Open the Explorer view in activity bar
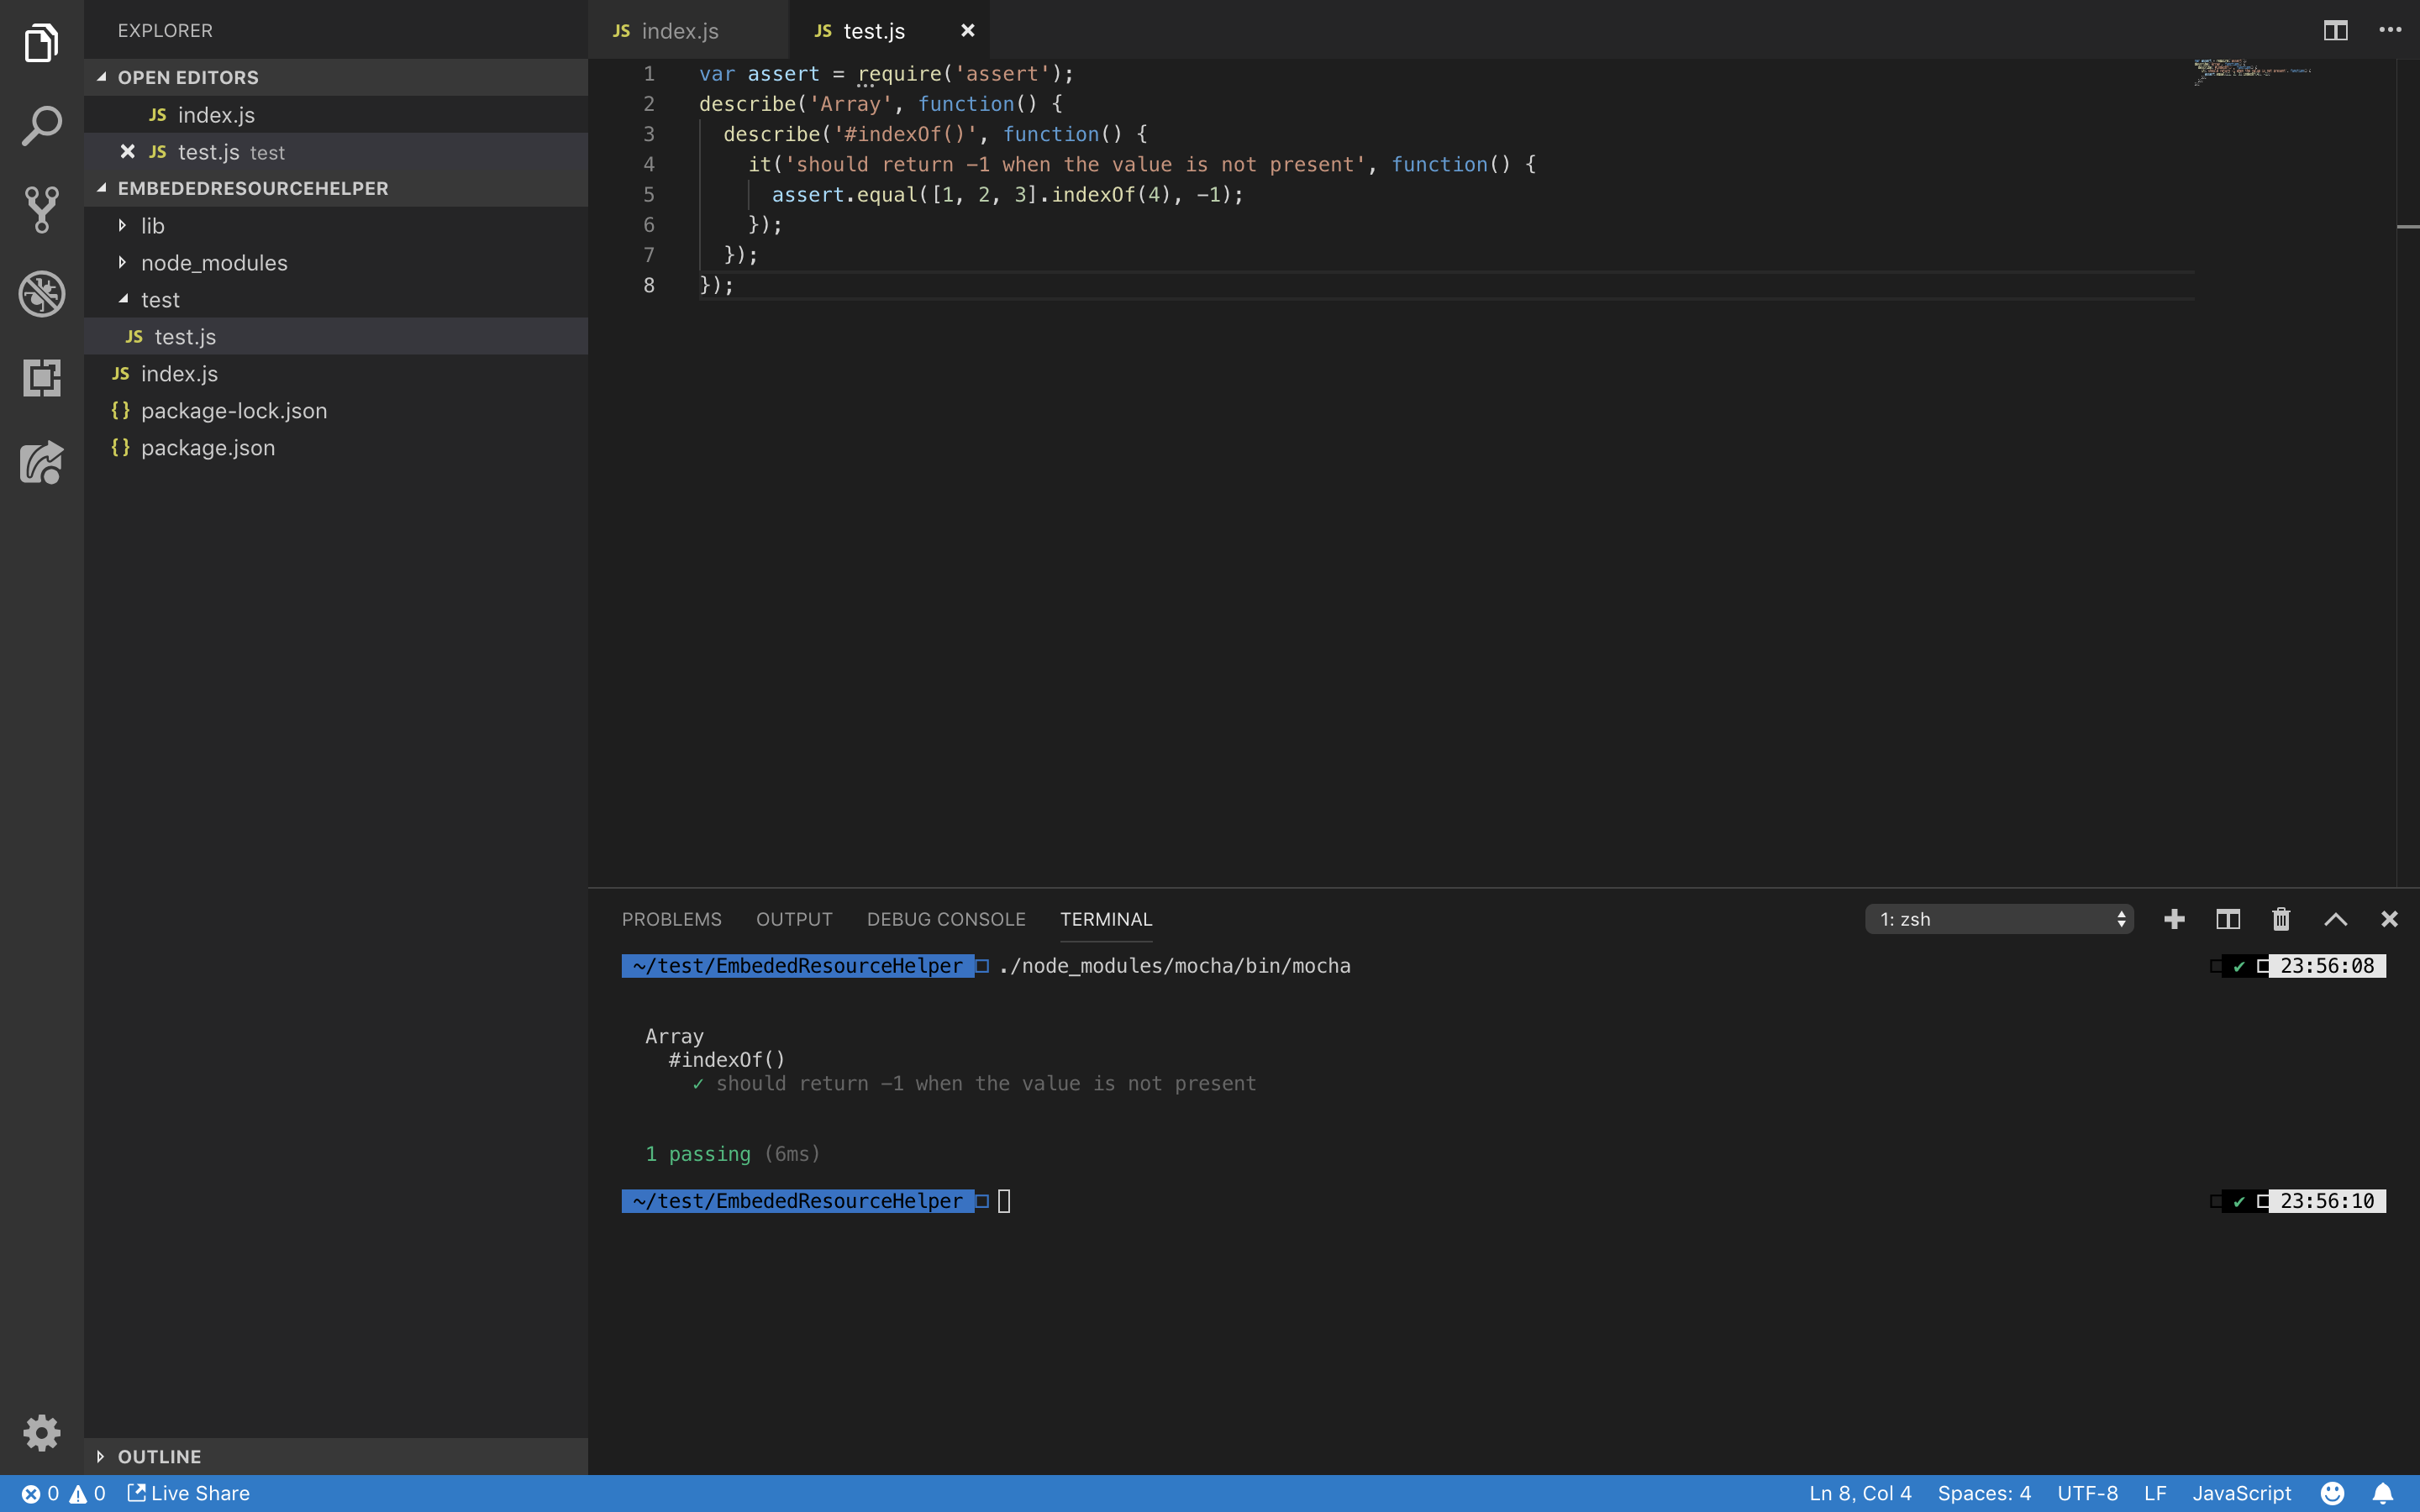Viewport: 2420px width, 1512px height. pos(41,43)
